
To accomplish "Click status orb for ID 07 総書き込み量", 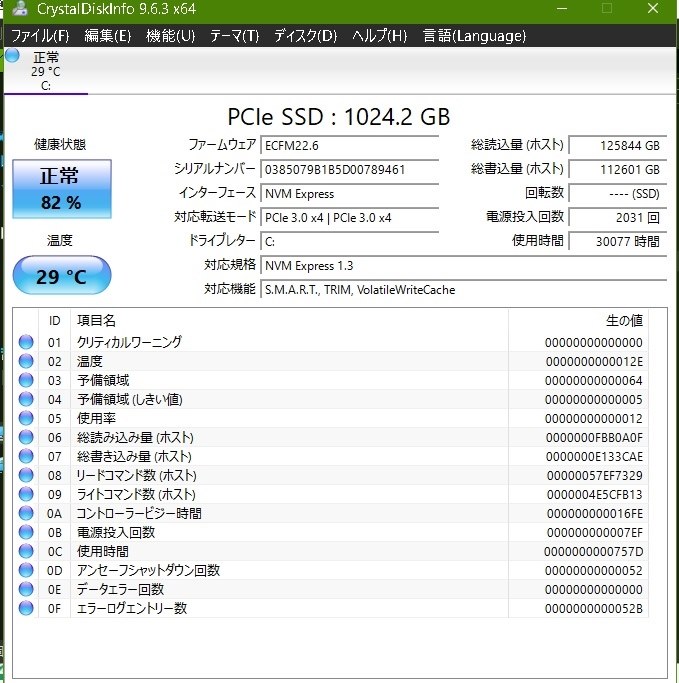I will pos(26,456).
